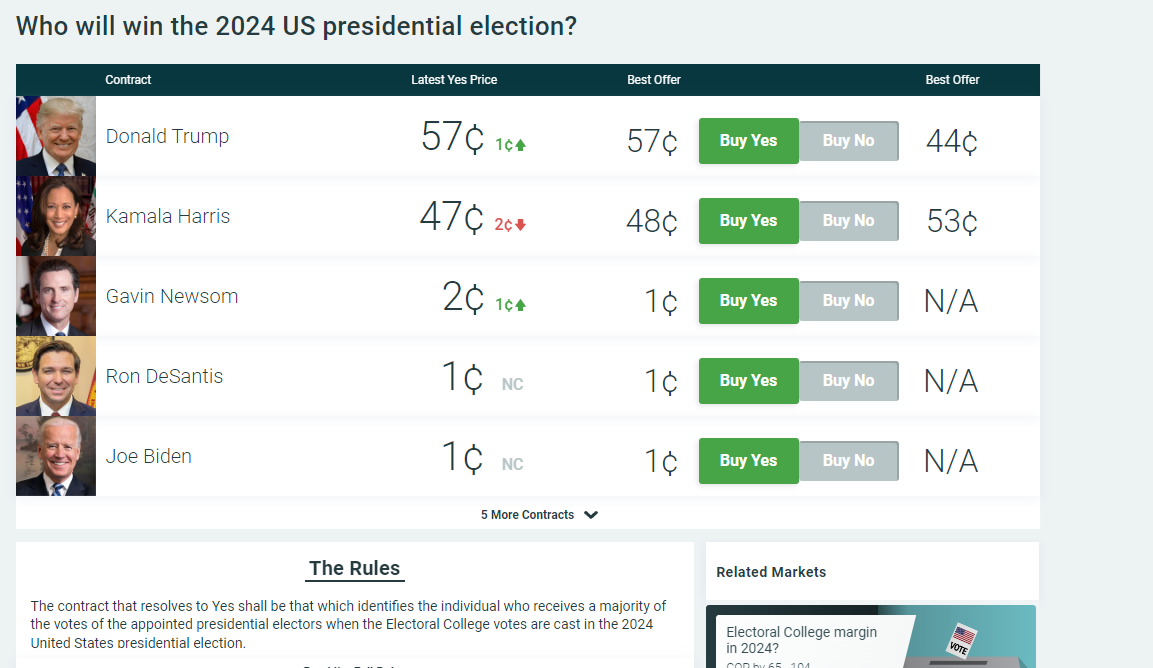The height and width of the screenshot is (668, 1153).
Task: Click the up arrow beside Newsom's price
Action: click(520, 305)
